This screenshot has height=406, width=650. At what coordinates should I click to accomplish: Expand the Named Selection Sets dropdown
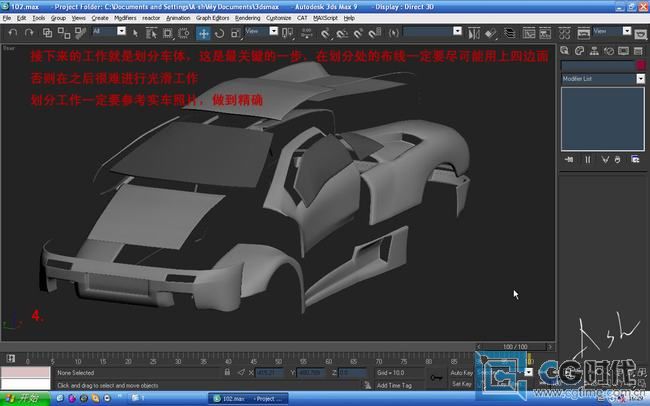457,31
